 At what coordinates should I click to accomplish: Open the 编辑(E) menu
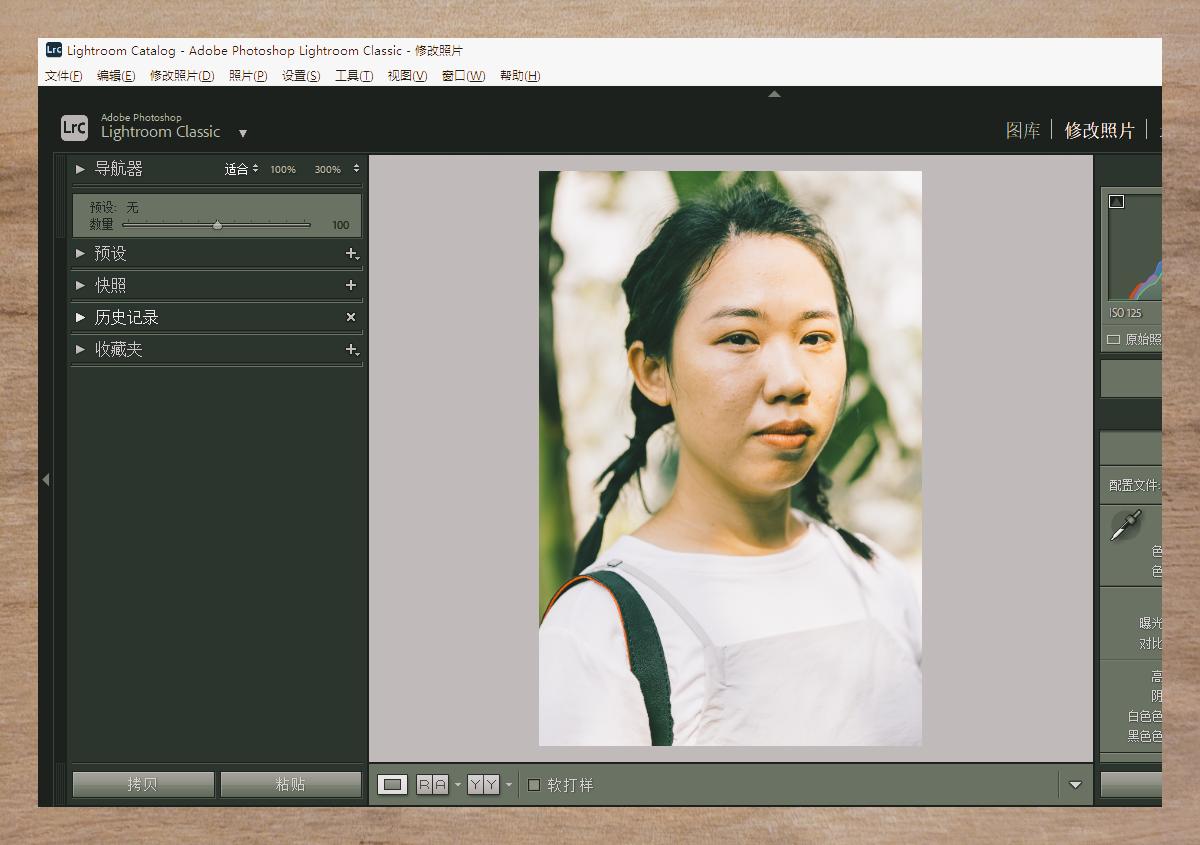[115, 76]
